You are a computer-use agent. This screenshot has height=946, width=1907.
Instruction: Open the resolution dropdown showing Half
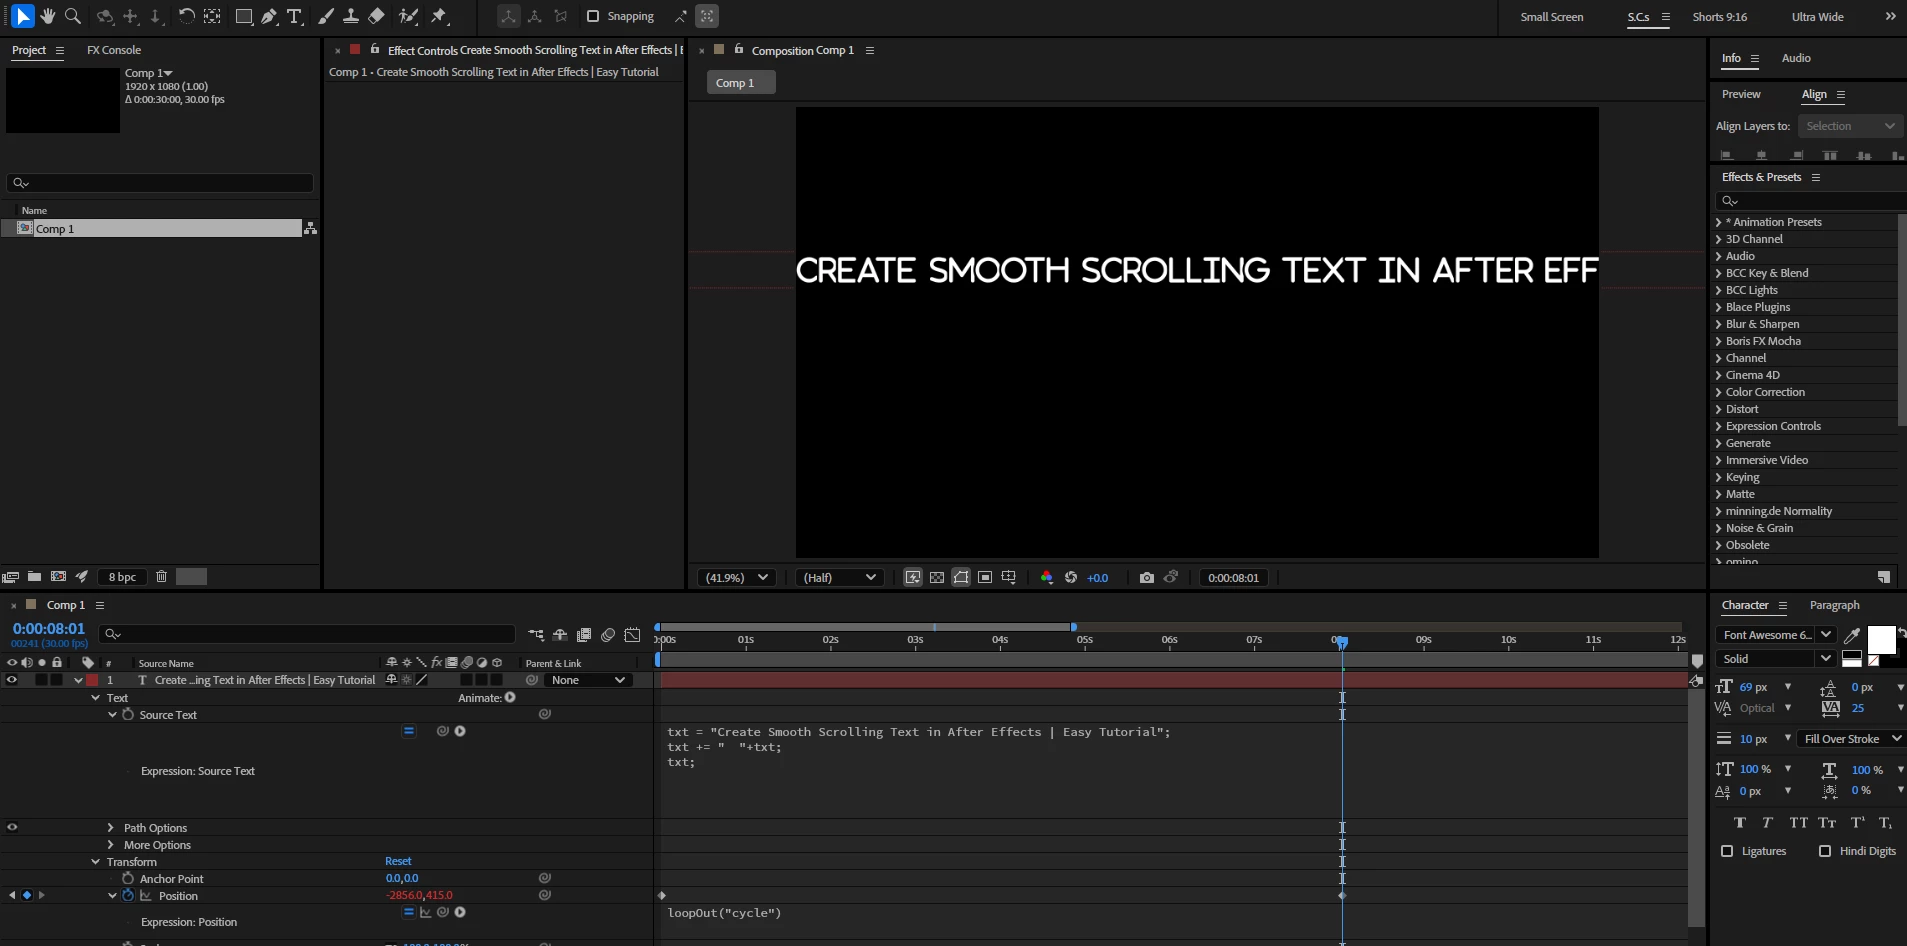pos(840,578)
